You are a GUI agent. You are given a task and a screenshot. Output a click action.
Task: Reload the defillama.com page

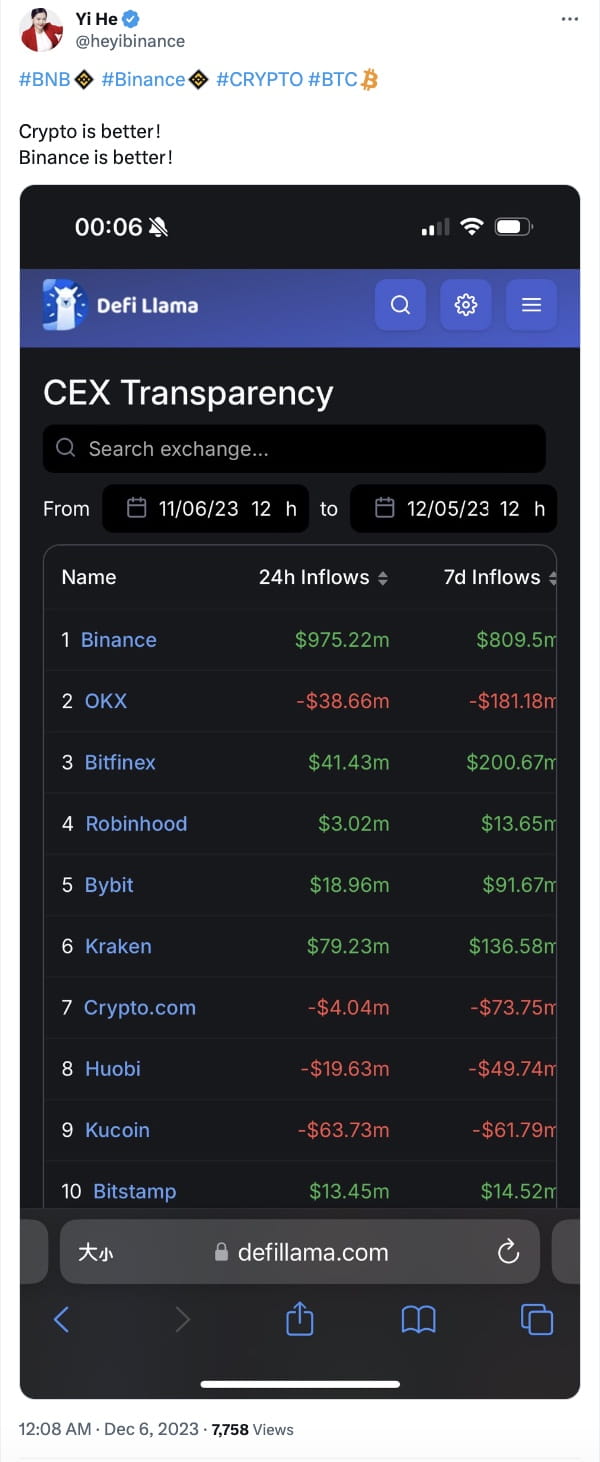(x=508, y=1251)
